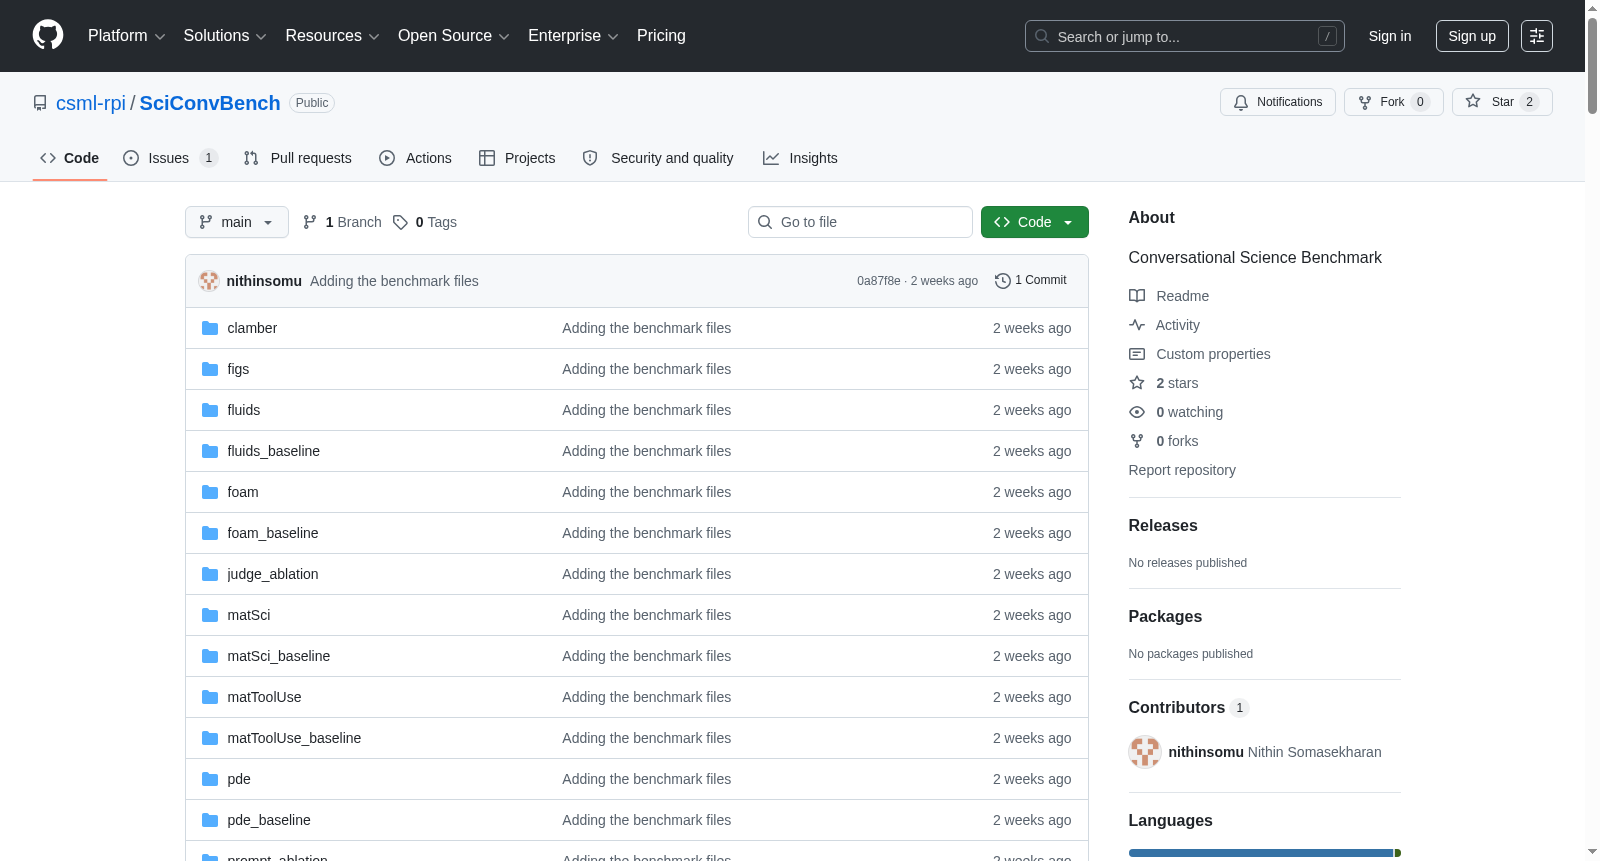1600x861 pixels.
Task: Click the tags icon next to 0 Tags
Action: click(400, 222)
